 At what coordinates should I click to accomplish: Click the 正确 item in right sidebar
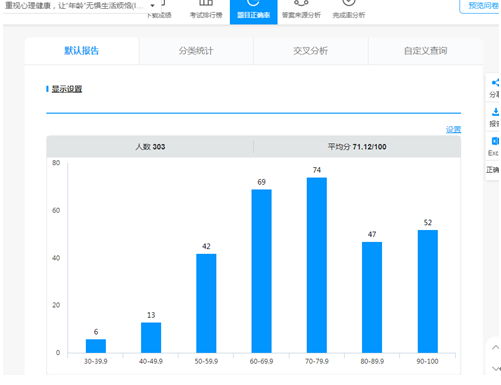click(x=492, y=170)
